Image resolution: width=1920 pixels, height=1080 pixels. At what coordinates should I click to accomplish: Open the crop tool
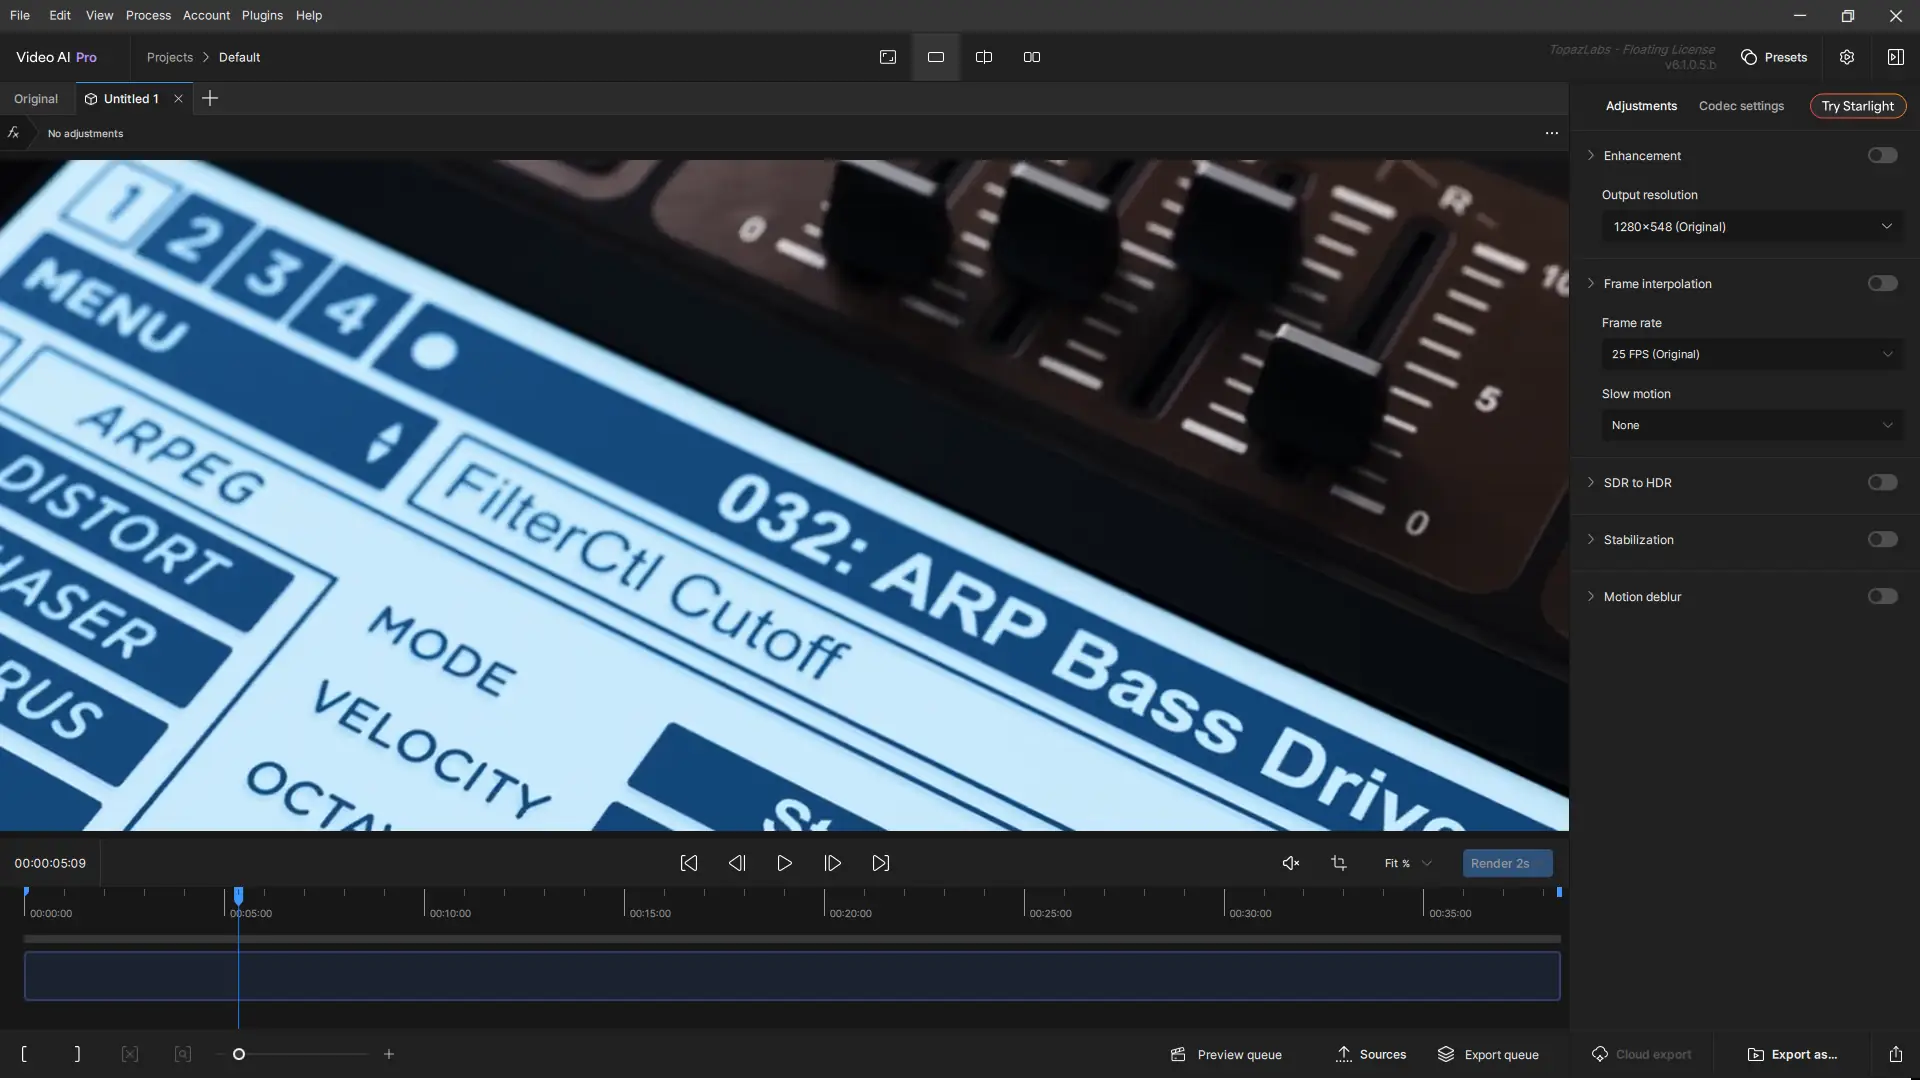pyautogui.click(x=1339, y=863)
